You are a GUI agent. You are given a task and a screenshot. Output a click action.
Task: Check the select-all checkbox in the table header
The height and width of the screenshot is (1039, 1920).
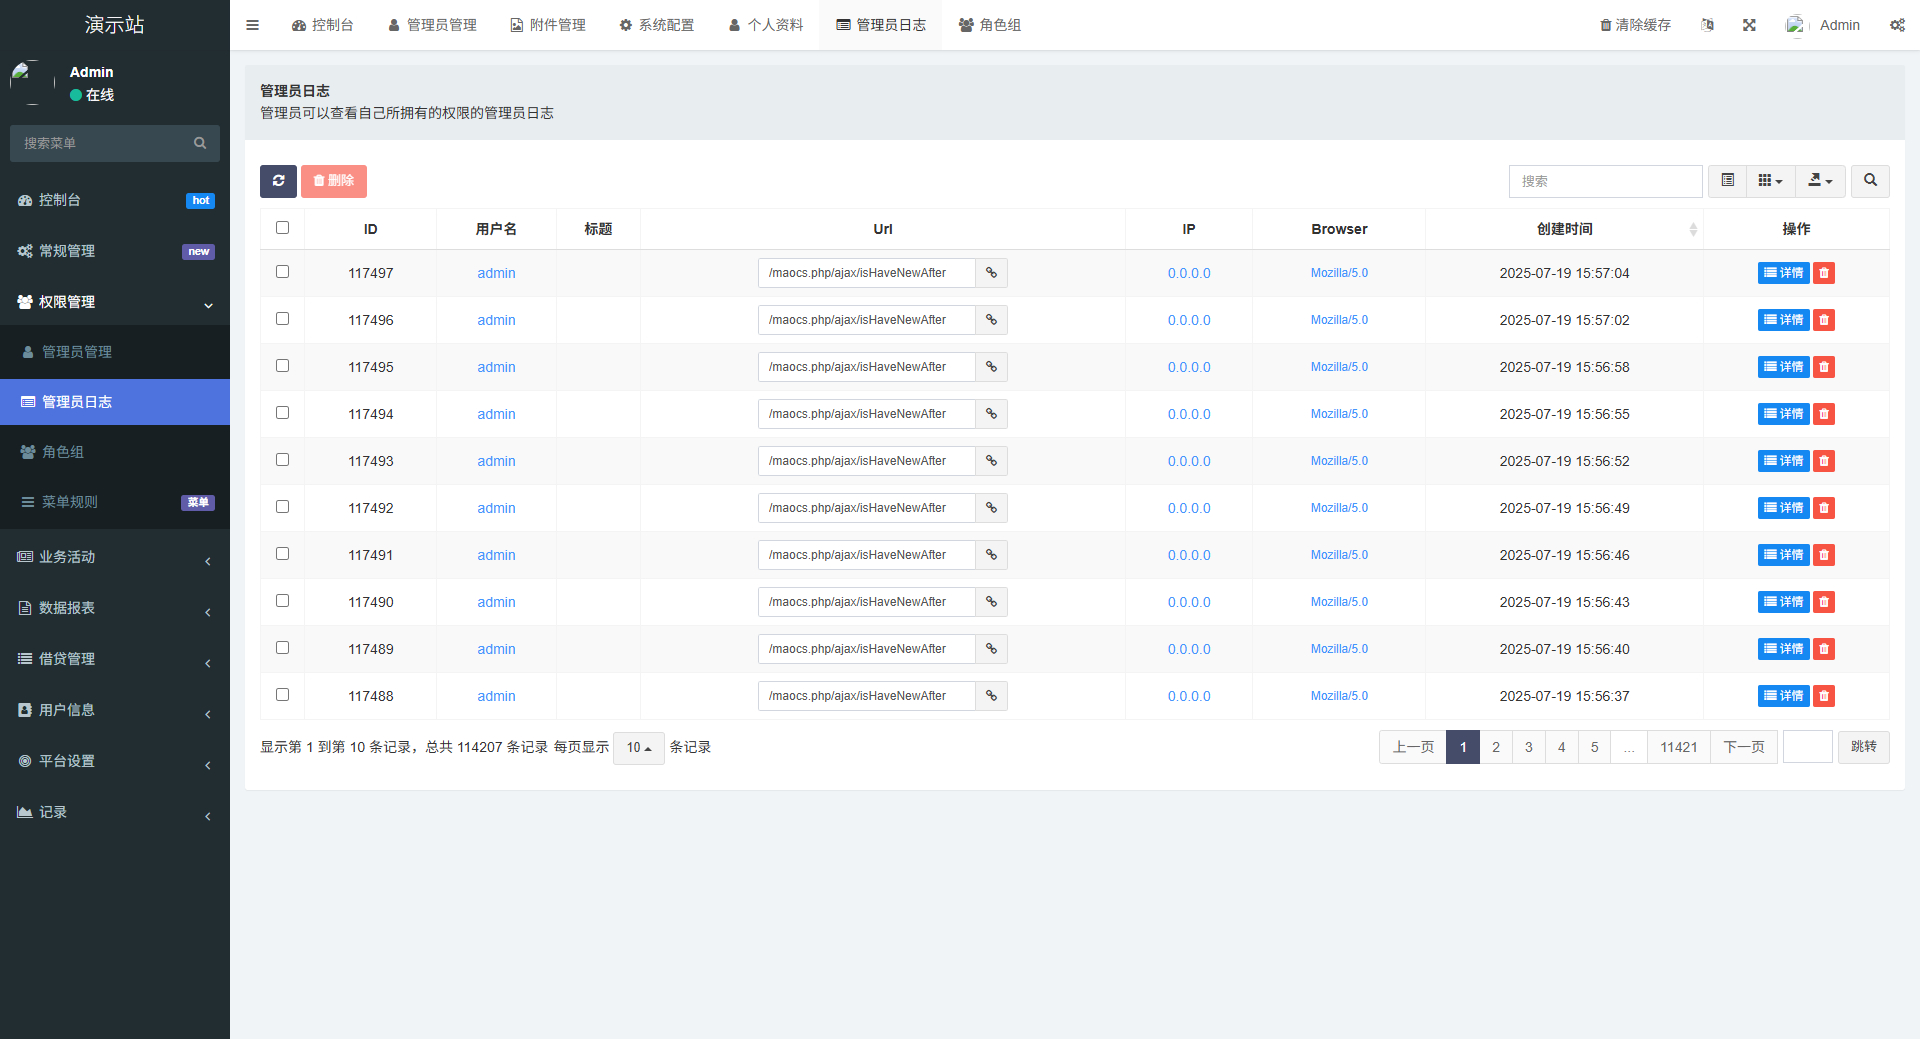[x=282, y=227]
